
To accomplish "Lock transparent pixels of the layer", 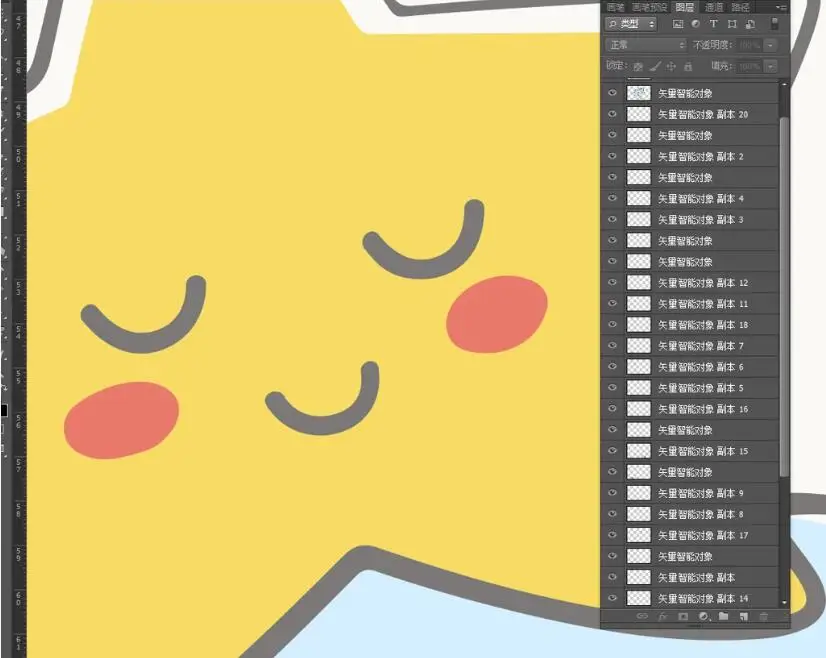I will click(x=638, y=67).
